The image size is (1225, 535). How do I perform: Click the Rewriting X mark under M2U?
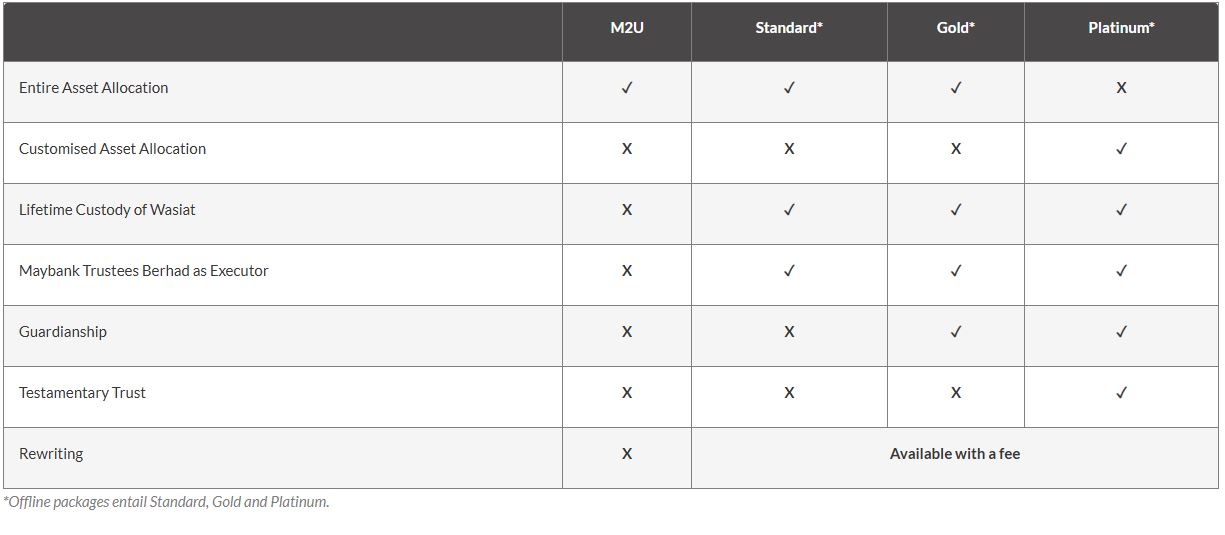pos(627,454)
